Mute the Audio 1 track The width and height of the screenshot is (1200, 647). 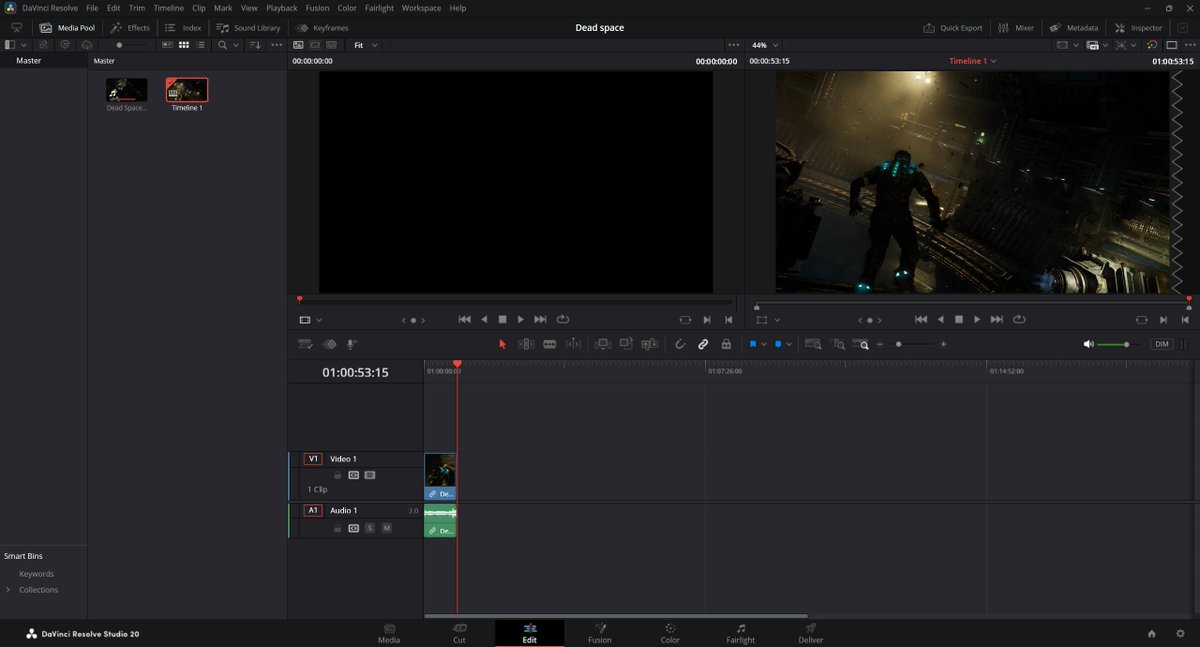387,528
